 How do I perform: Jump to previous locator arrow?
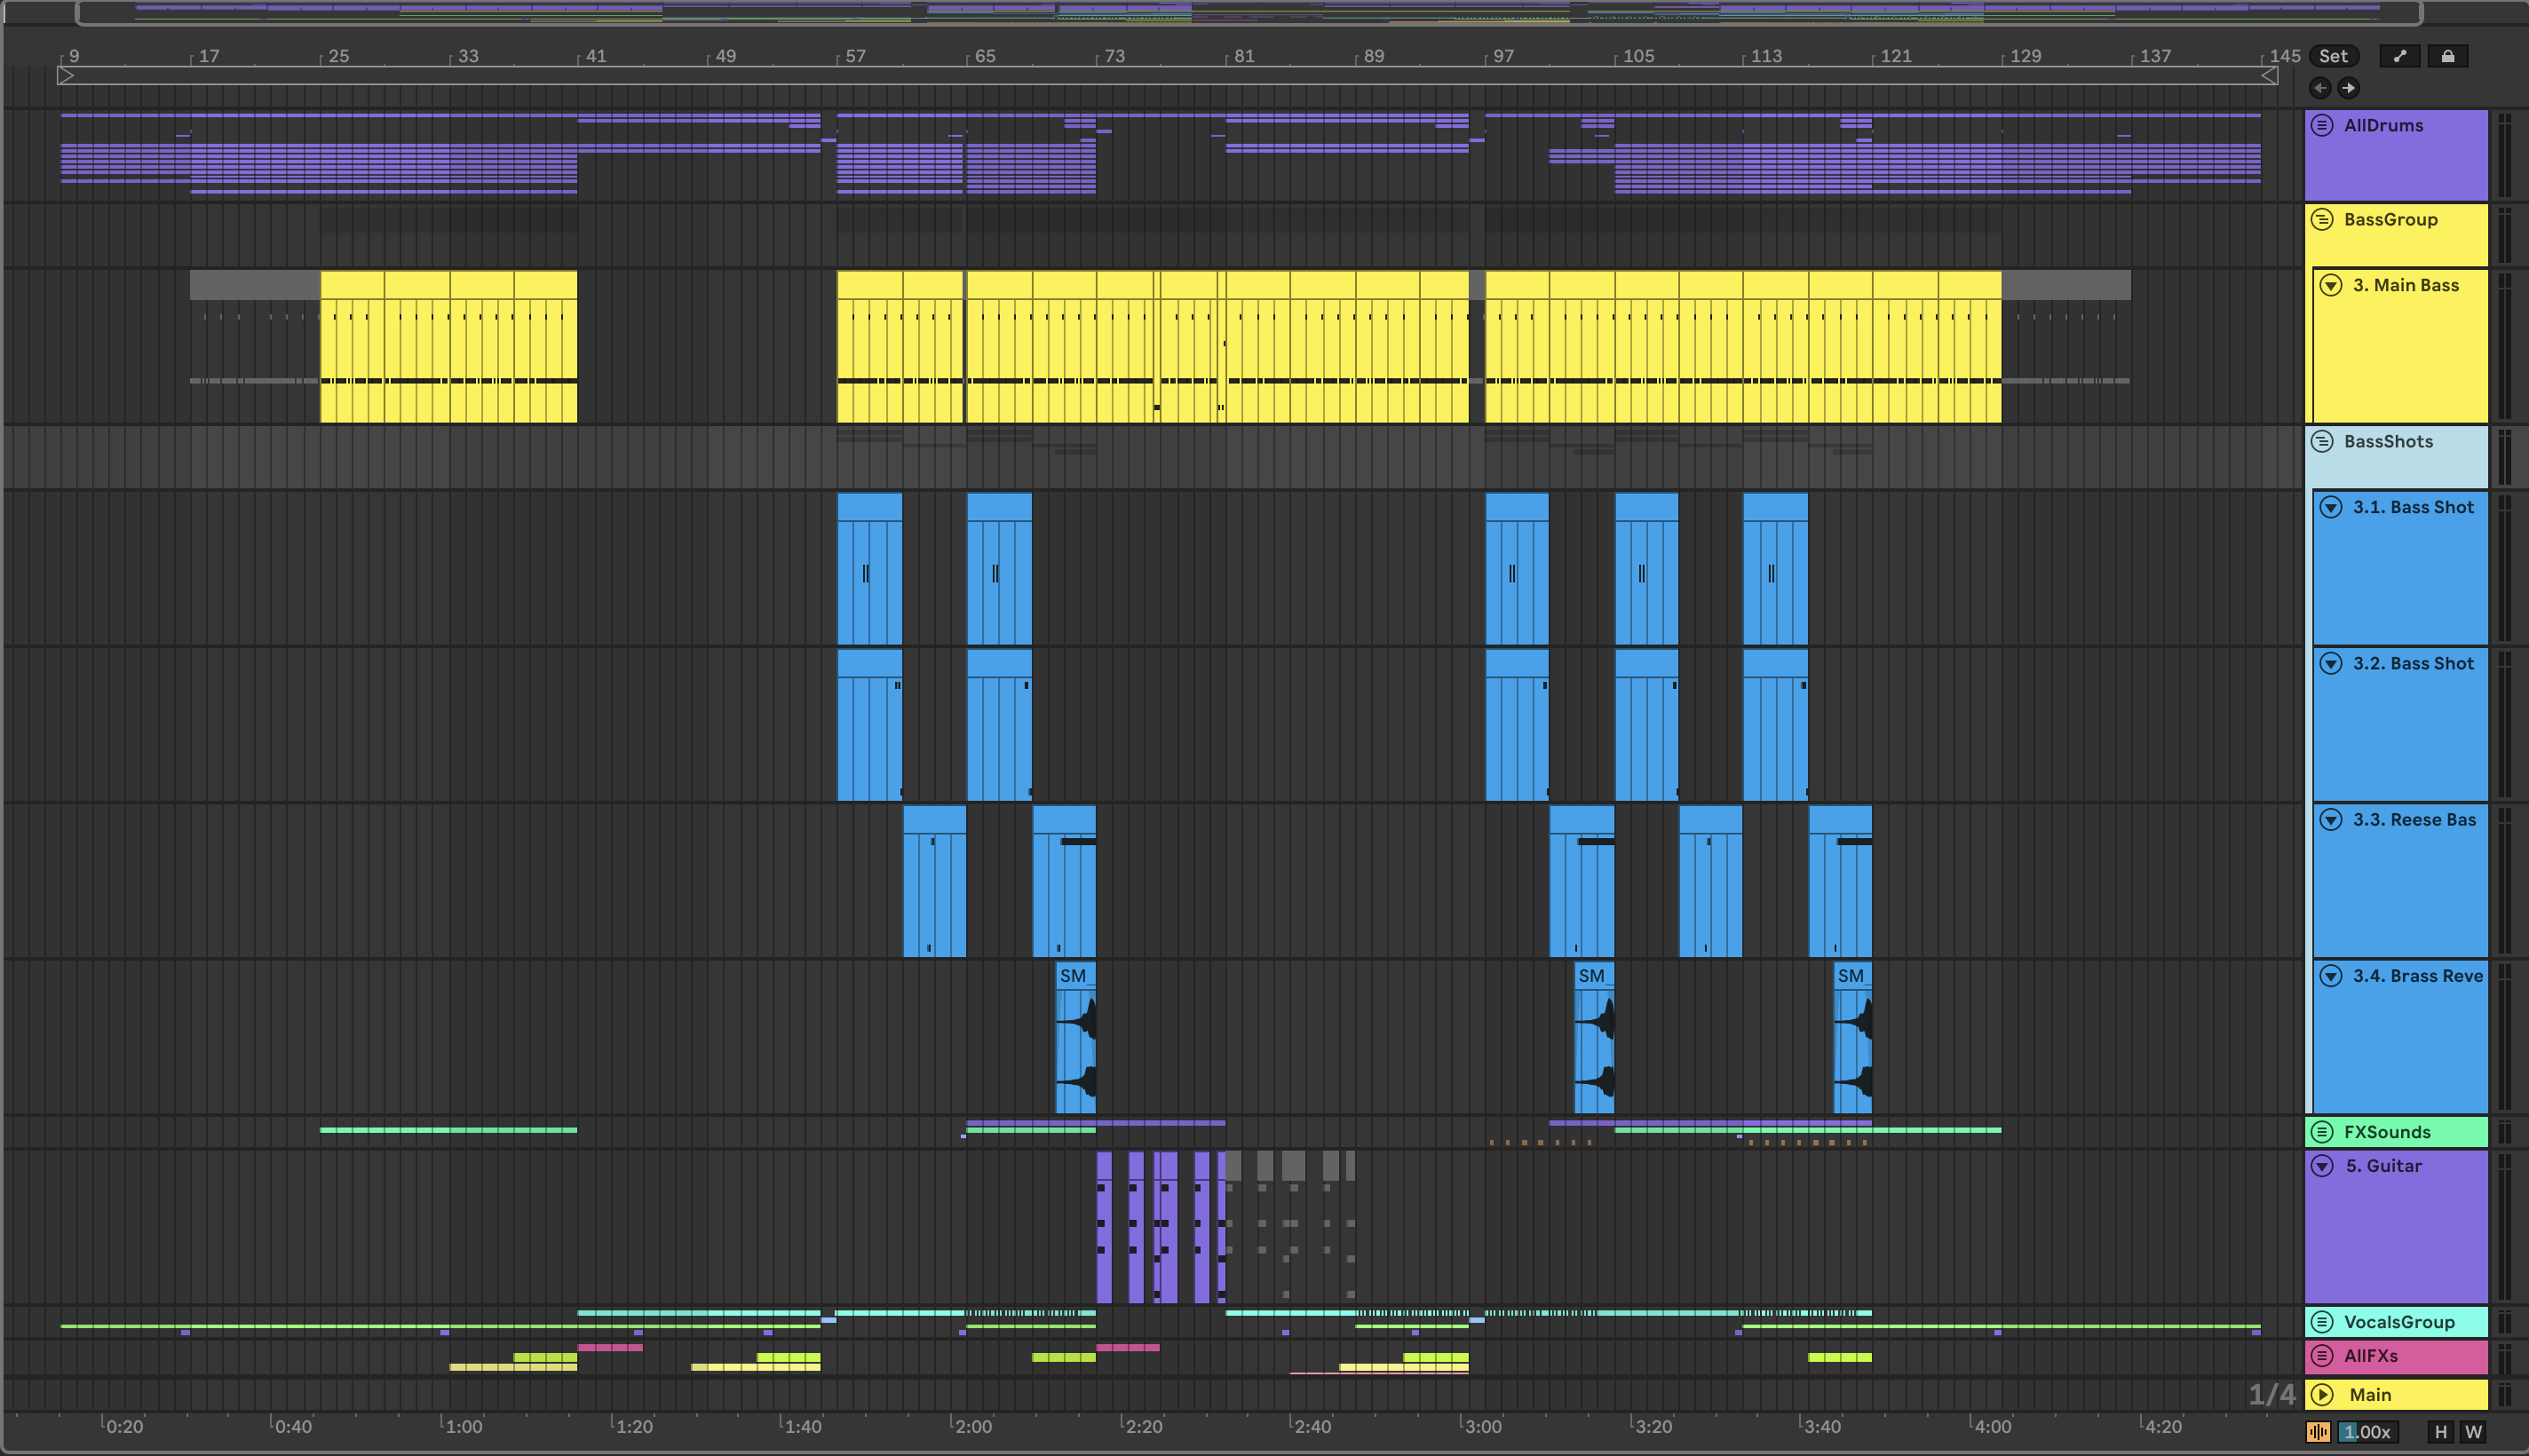click(2320, 88)
